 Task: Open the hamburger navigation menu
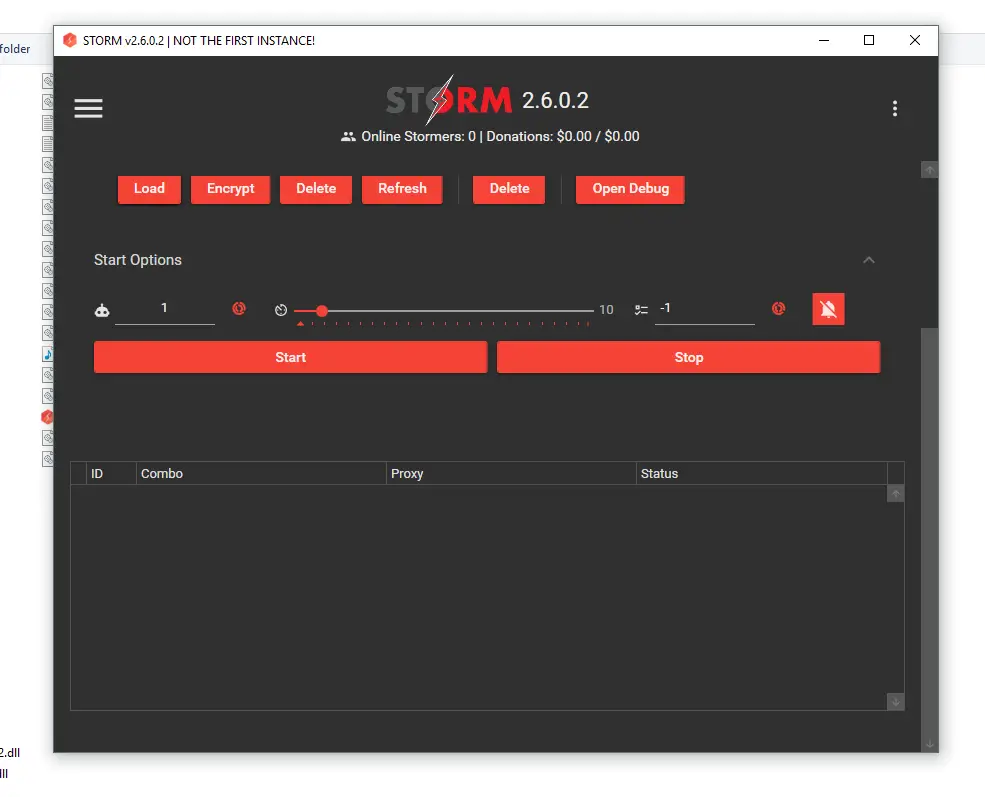pyautogui.click(x=88, y=108)
